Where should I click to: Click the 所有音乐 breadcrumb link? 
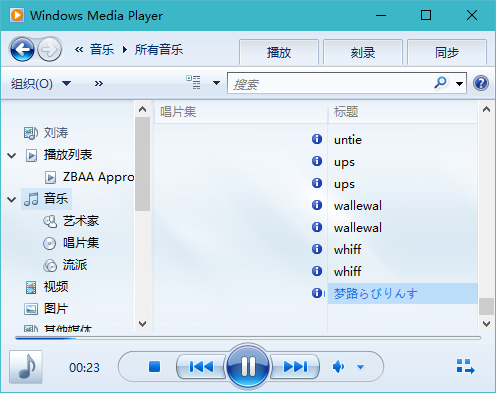coord(159,50)
